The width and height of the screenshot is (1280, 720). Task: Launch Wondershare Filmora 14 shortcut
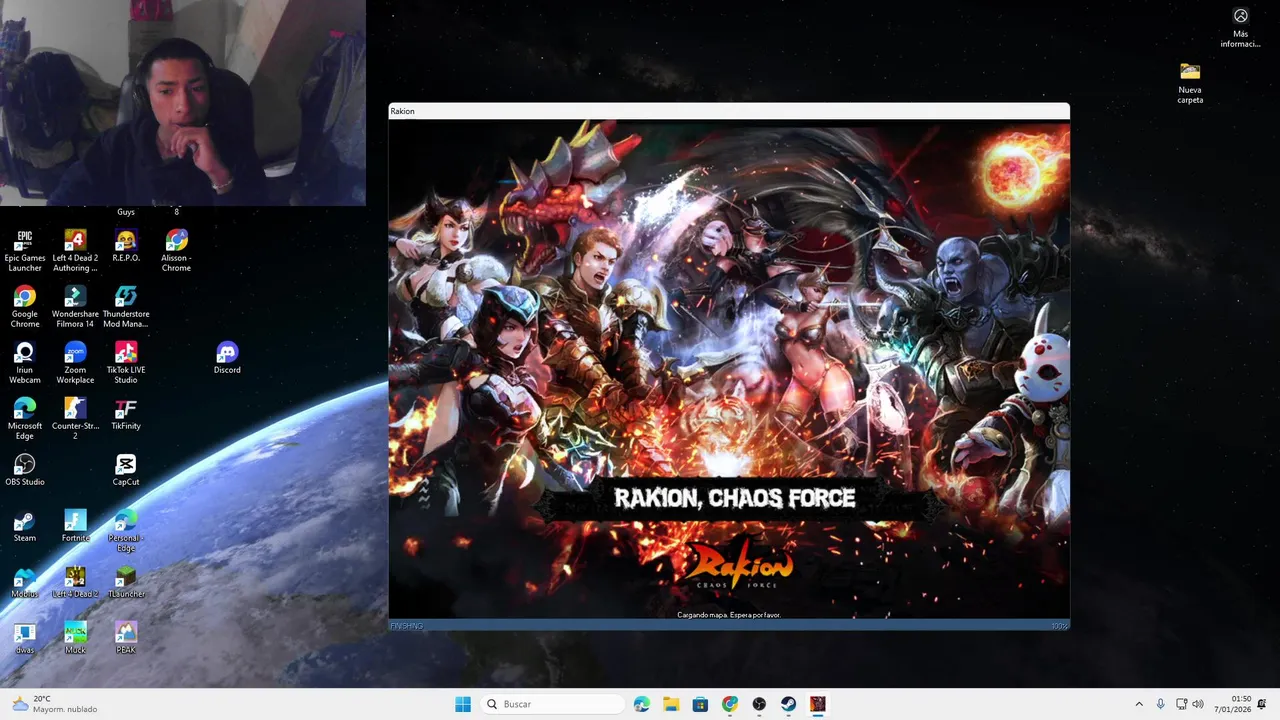coord(75,306)
